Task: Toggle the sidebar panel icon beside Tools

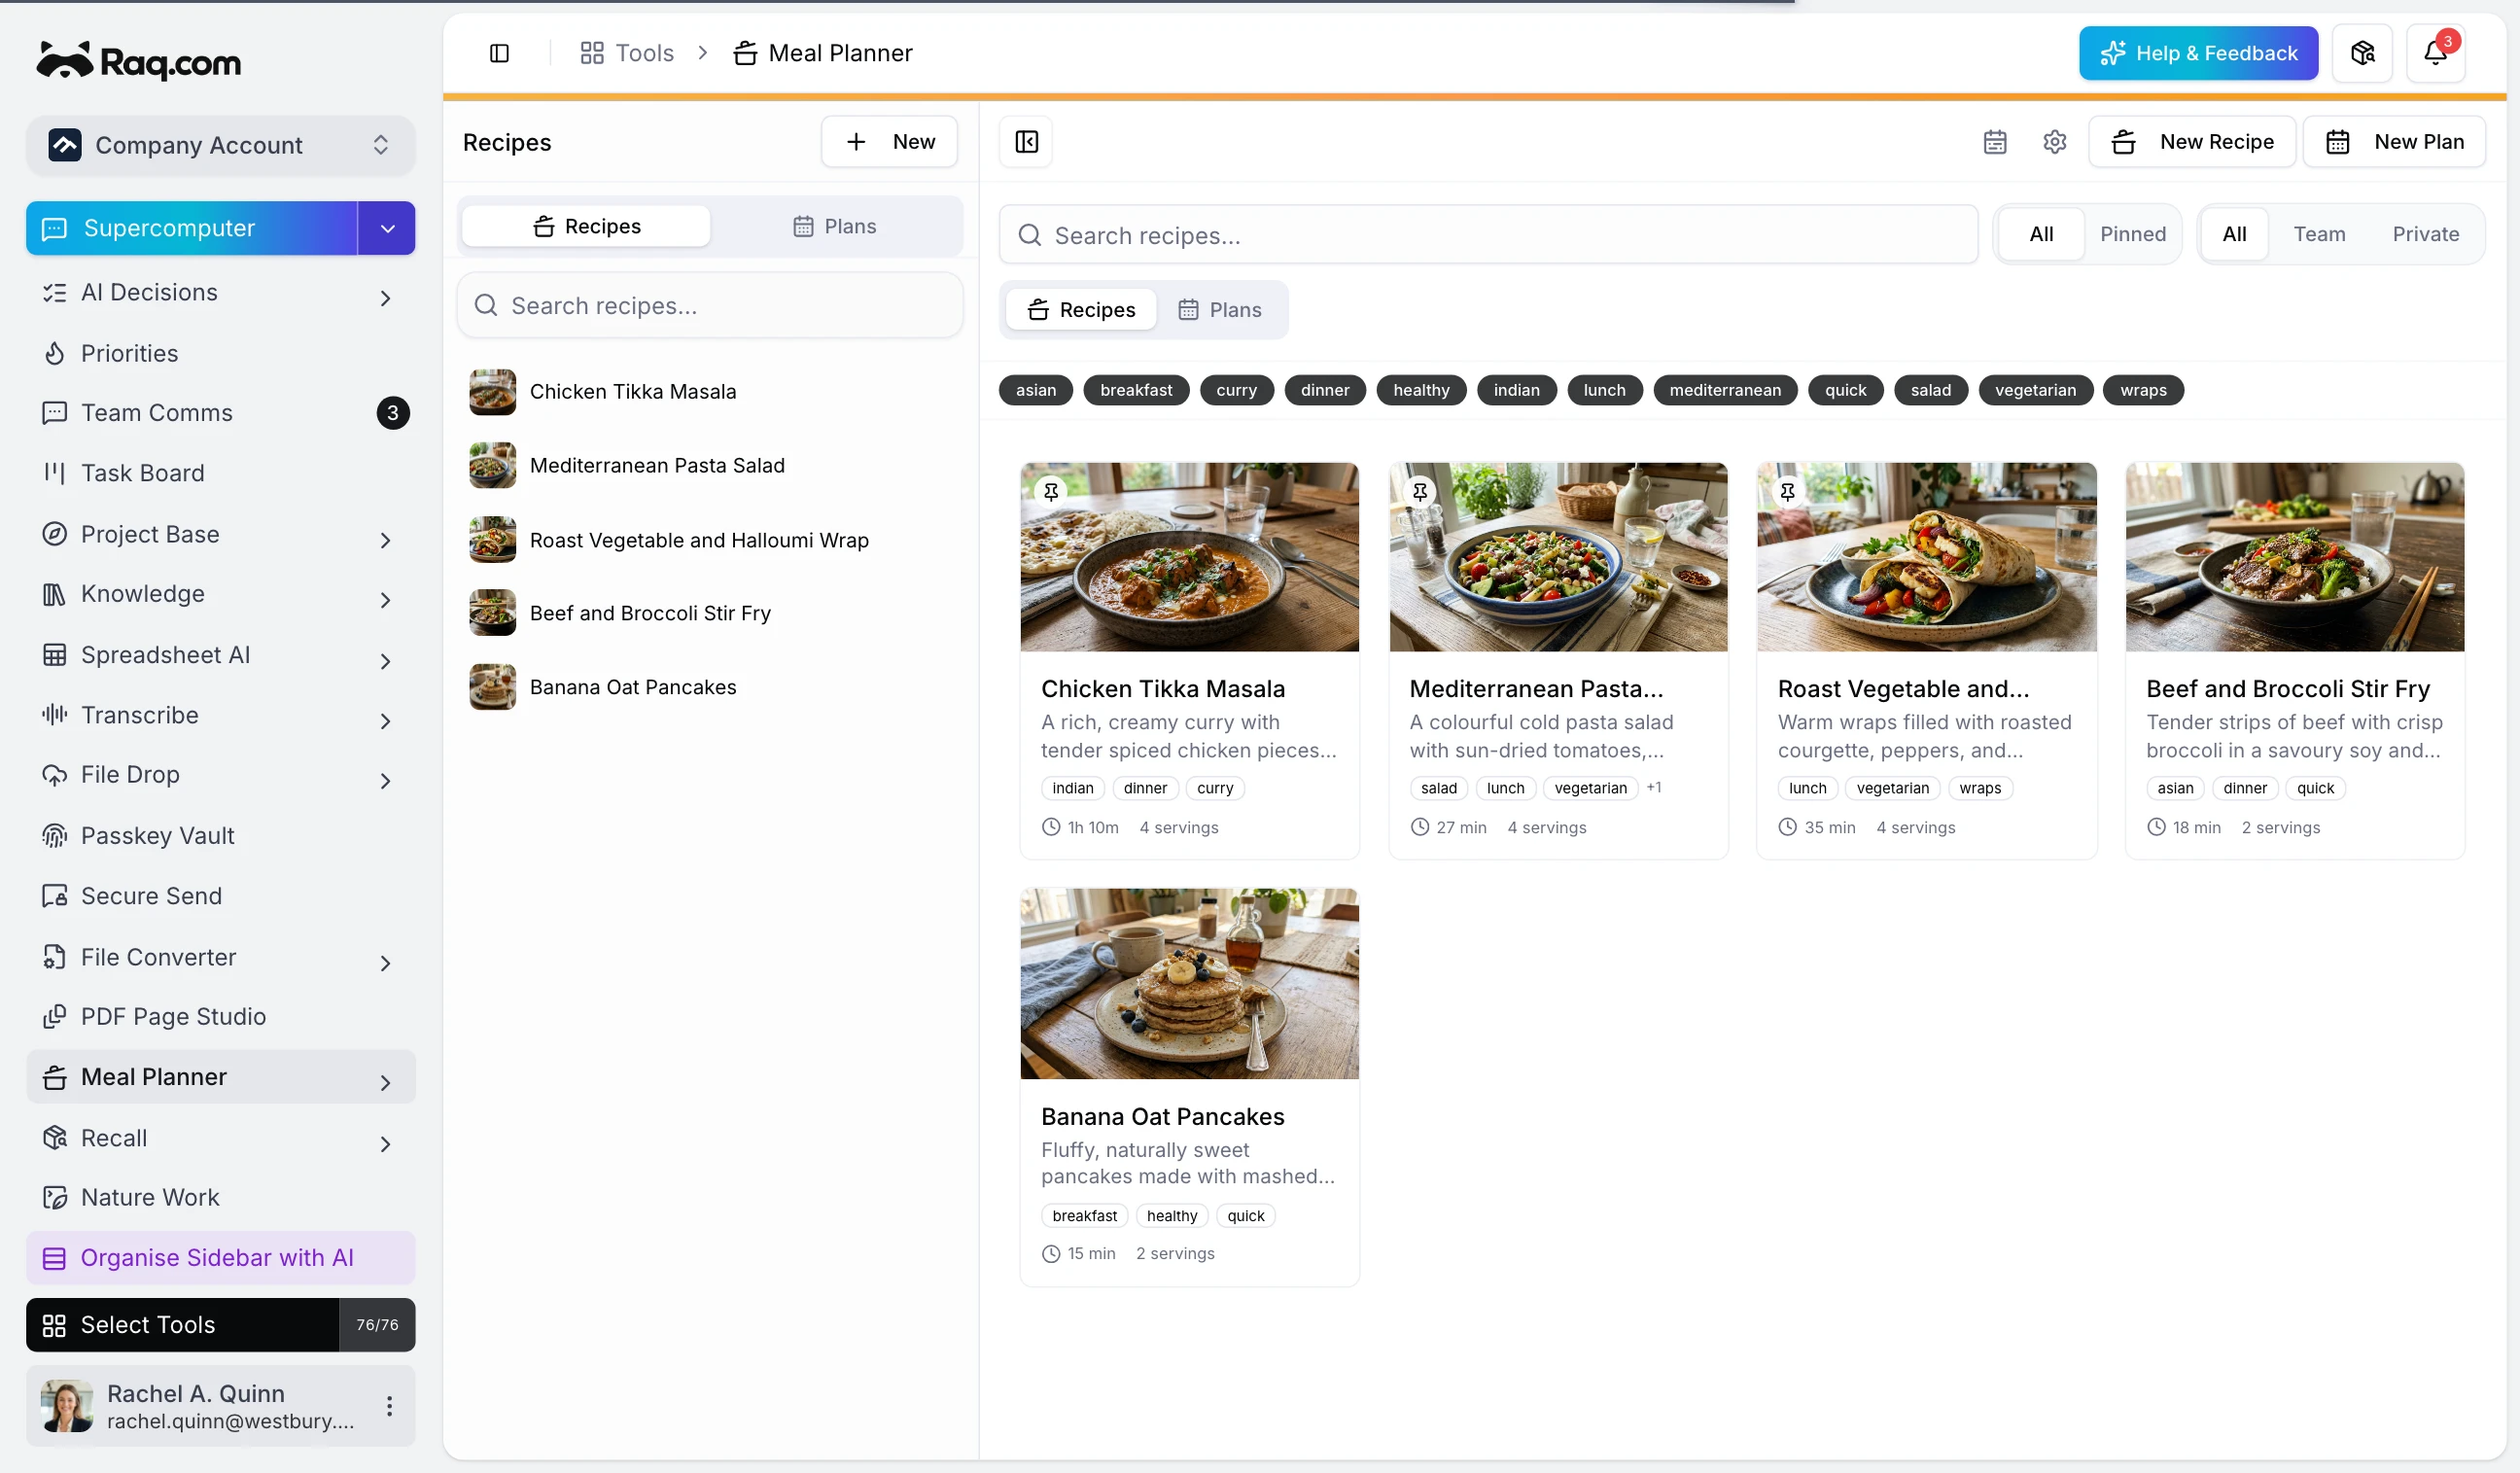Action: pos(499,53)
